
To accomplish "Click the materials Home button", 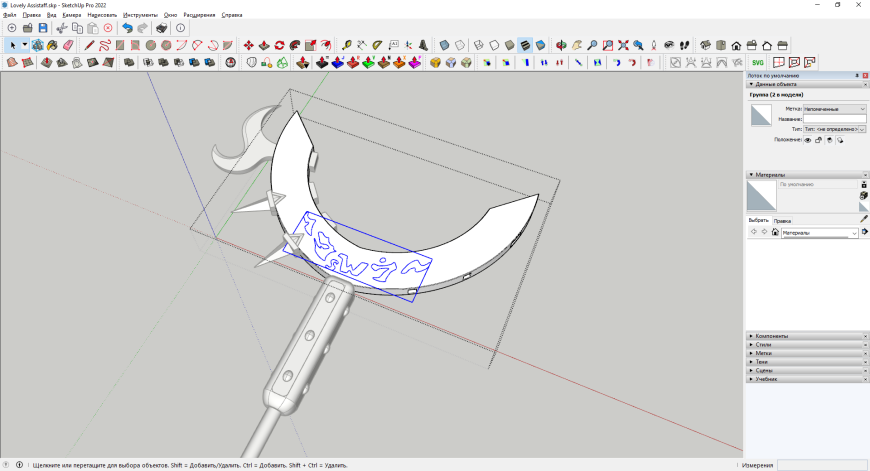I will tap(775, 232).
